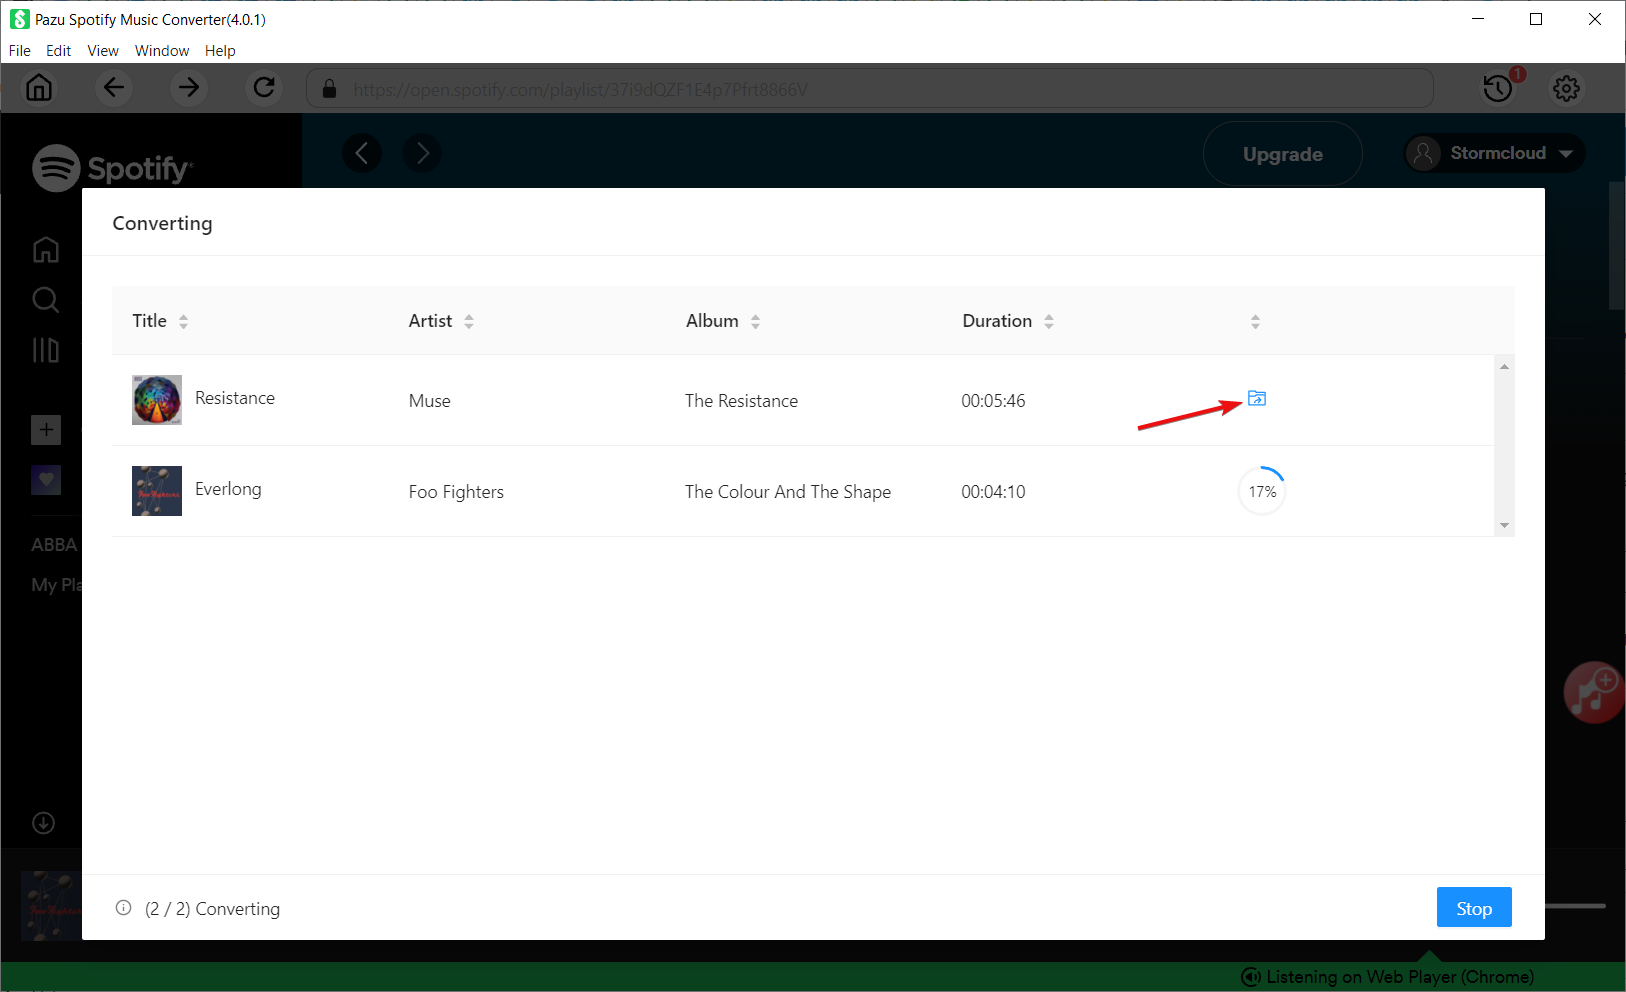Screen dimensions: 1626x992
Task: Click the Spotify logo
Action: pos(112,168)
